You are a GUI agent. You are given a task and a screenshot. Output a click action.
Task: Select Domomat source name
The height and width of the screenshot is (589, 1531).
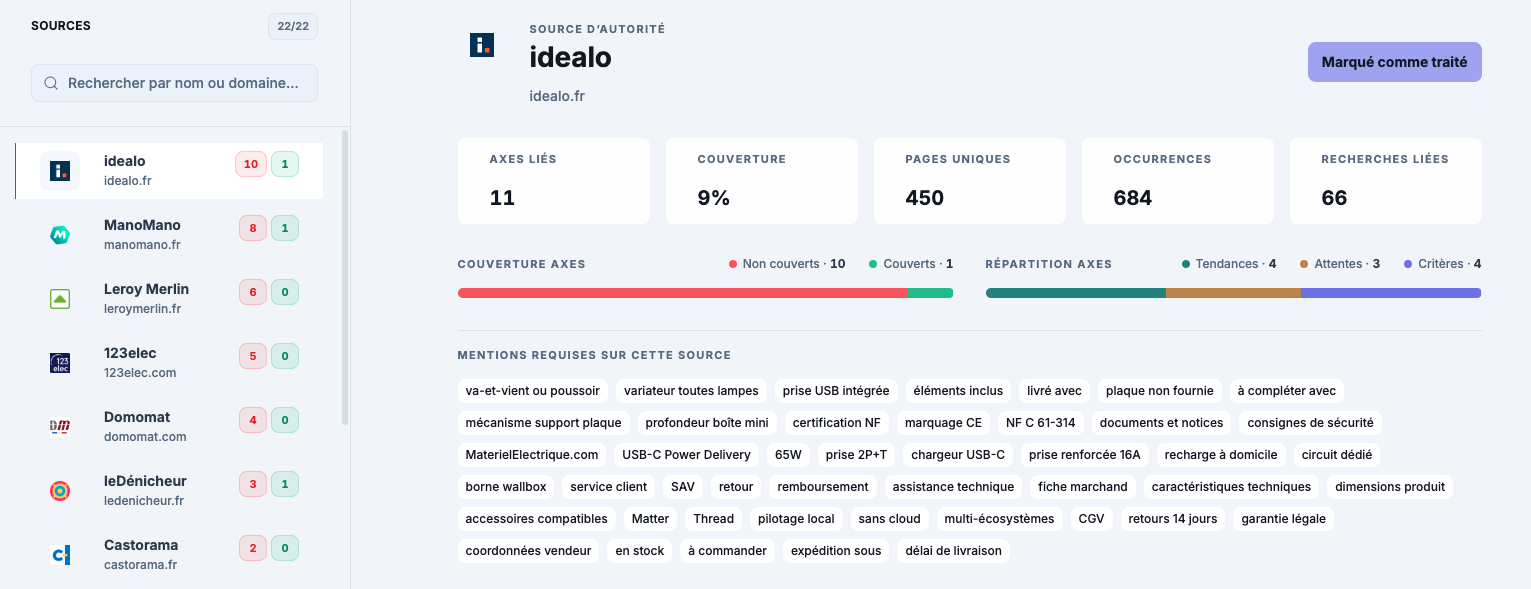(137, 417)
